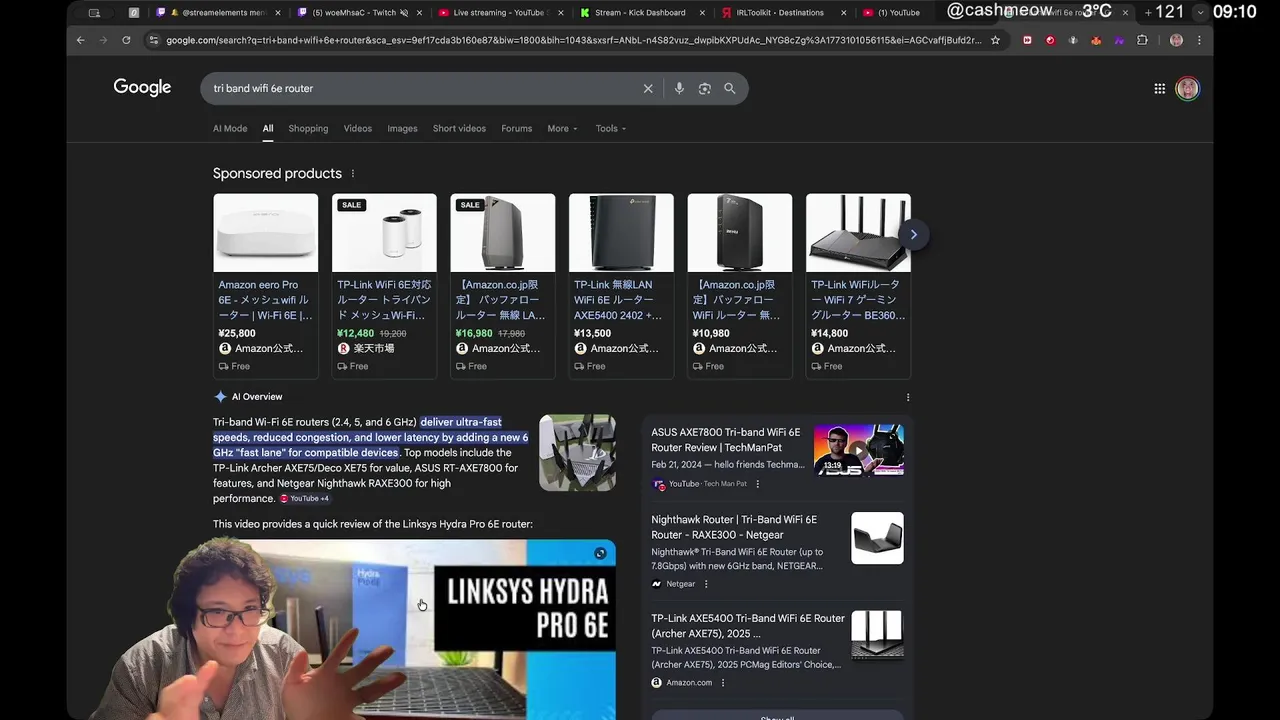Image resolution: width=1280 pixels, height=720 pixels.
Task: Switch to the Forums tab
Action: 517,128
